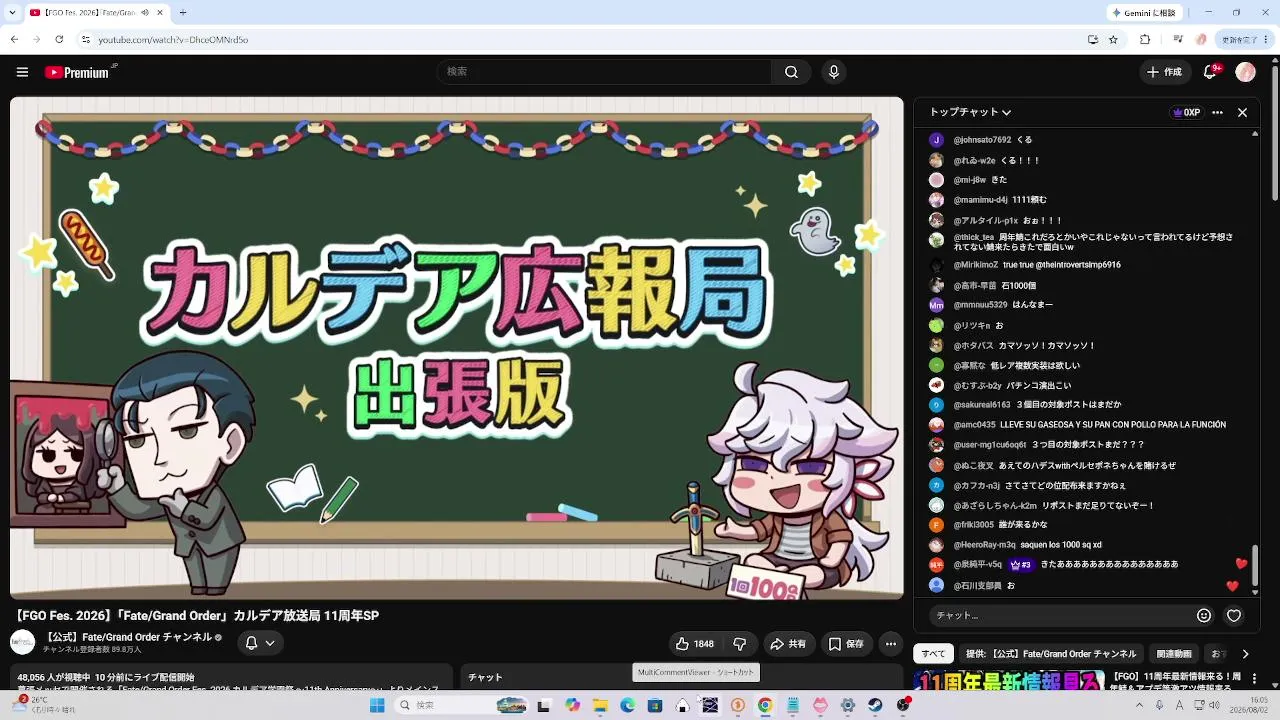Click the video player stream area
Viewport: 1280px width, 720px height.
456,348
